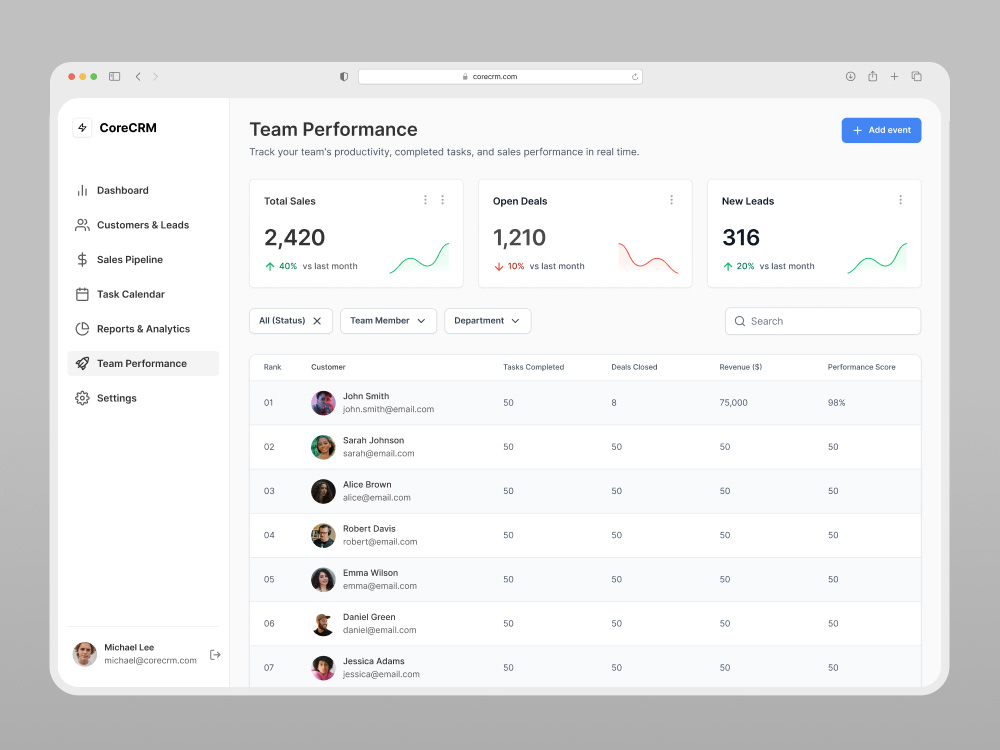The image size is (1000, 750).
Task: Open the rightmost Total Sales card dots menu
Action: point(443,200)
